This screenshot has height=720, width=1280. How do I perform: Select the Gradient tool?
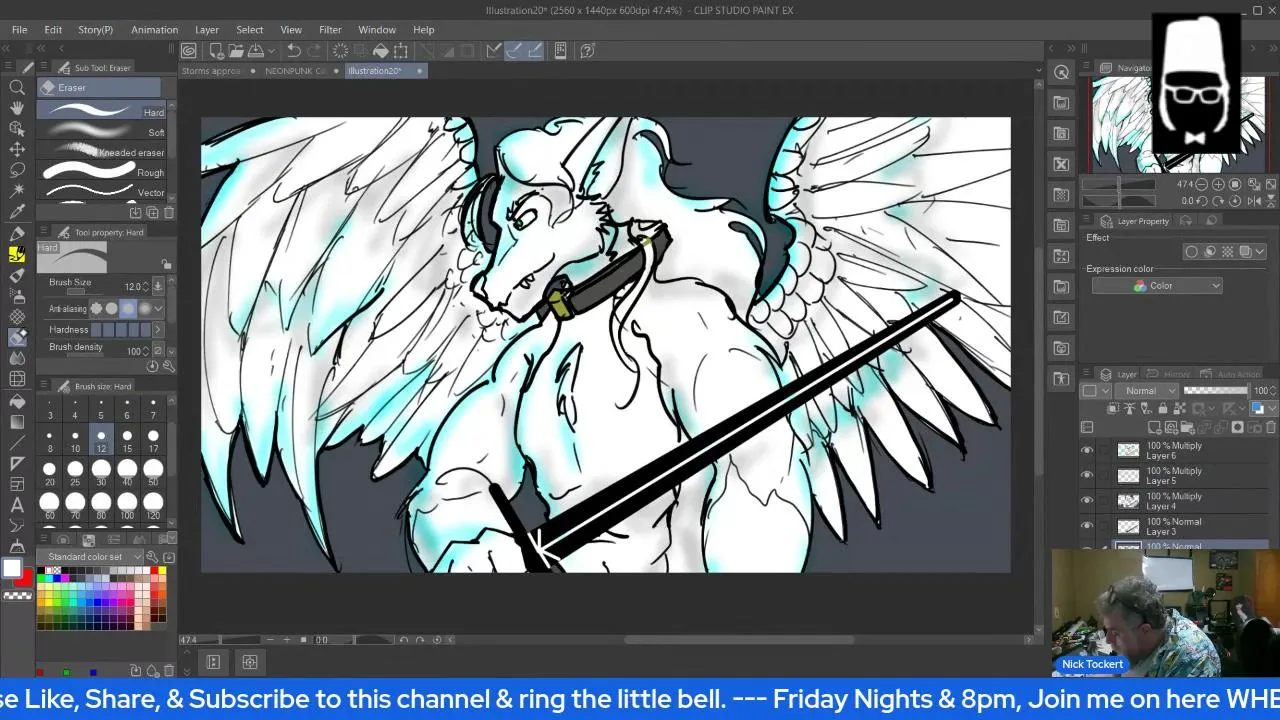tap(17, 421)
